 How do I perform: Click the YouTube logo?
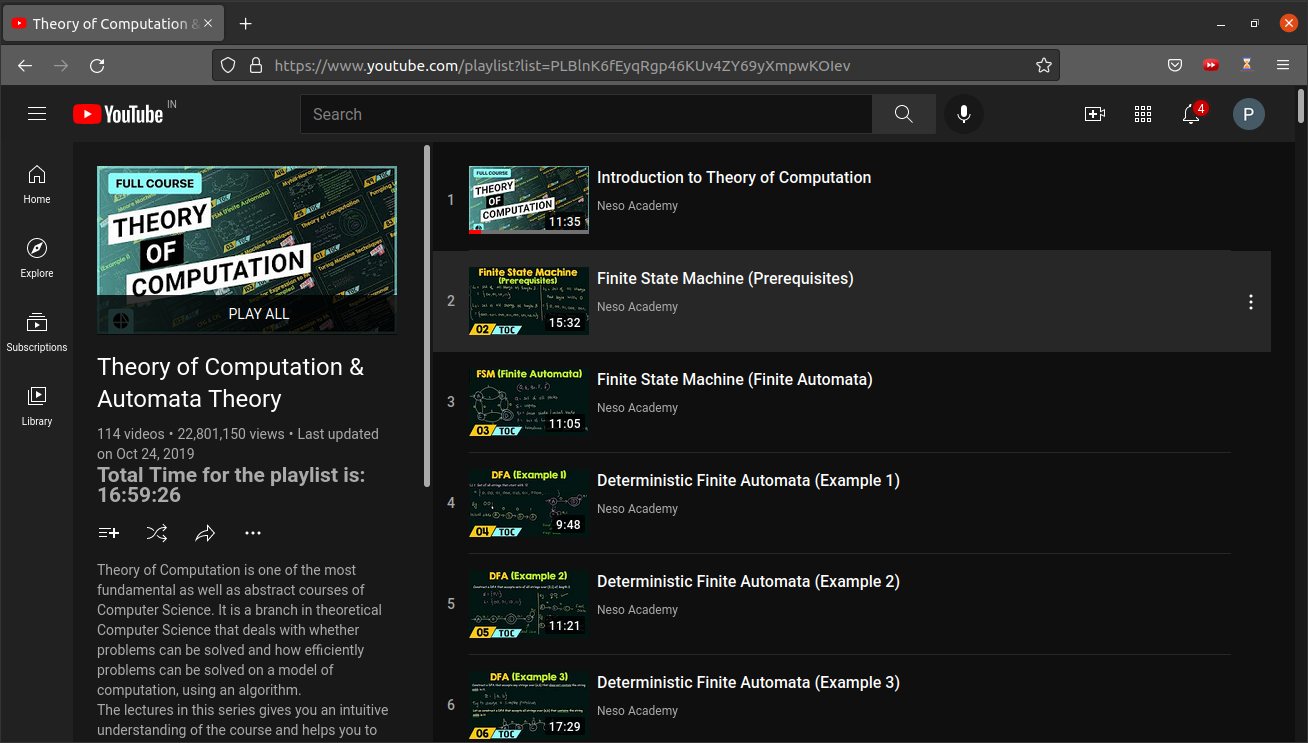click(x=118, y=114)
